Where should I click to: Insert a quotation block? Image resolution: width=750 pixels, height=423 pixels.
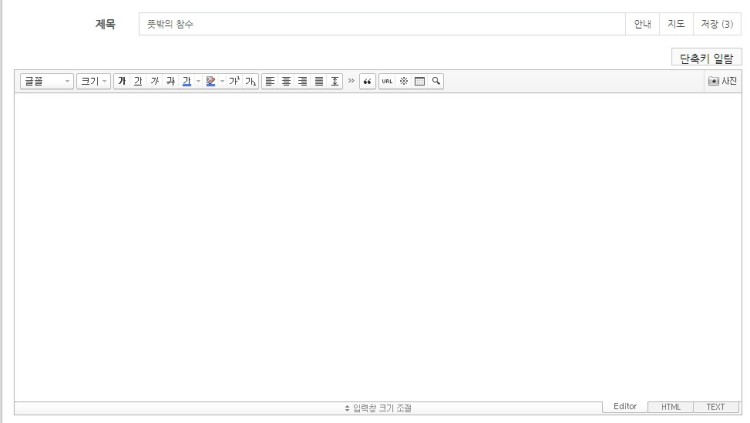(366, 80)
